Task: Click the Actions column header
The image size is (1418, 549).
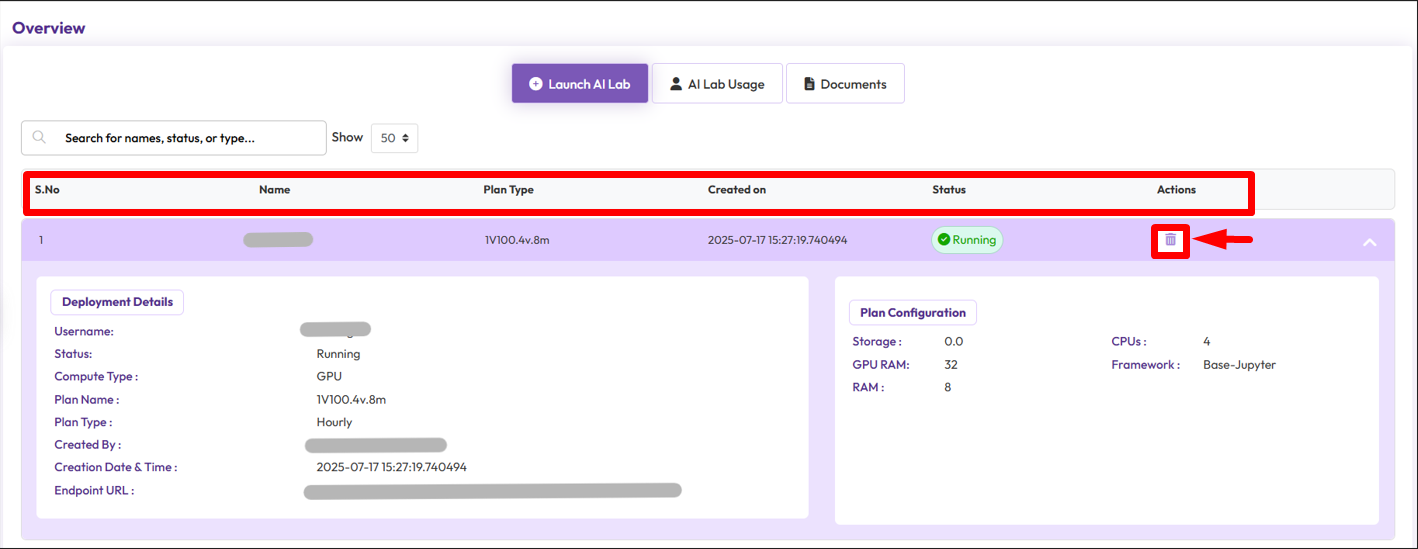Action: click(x=1176, y=190)
